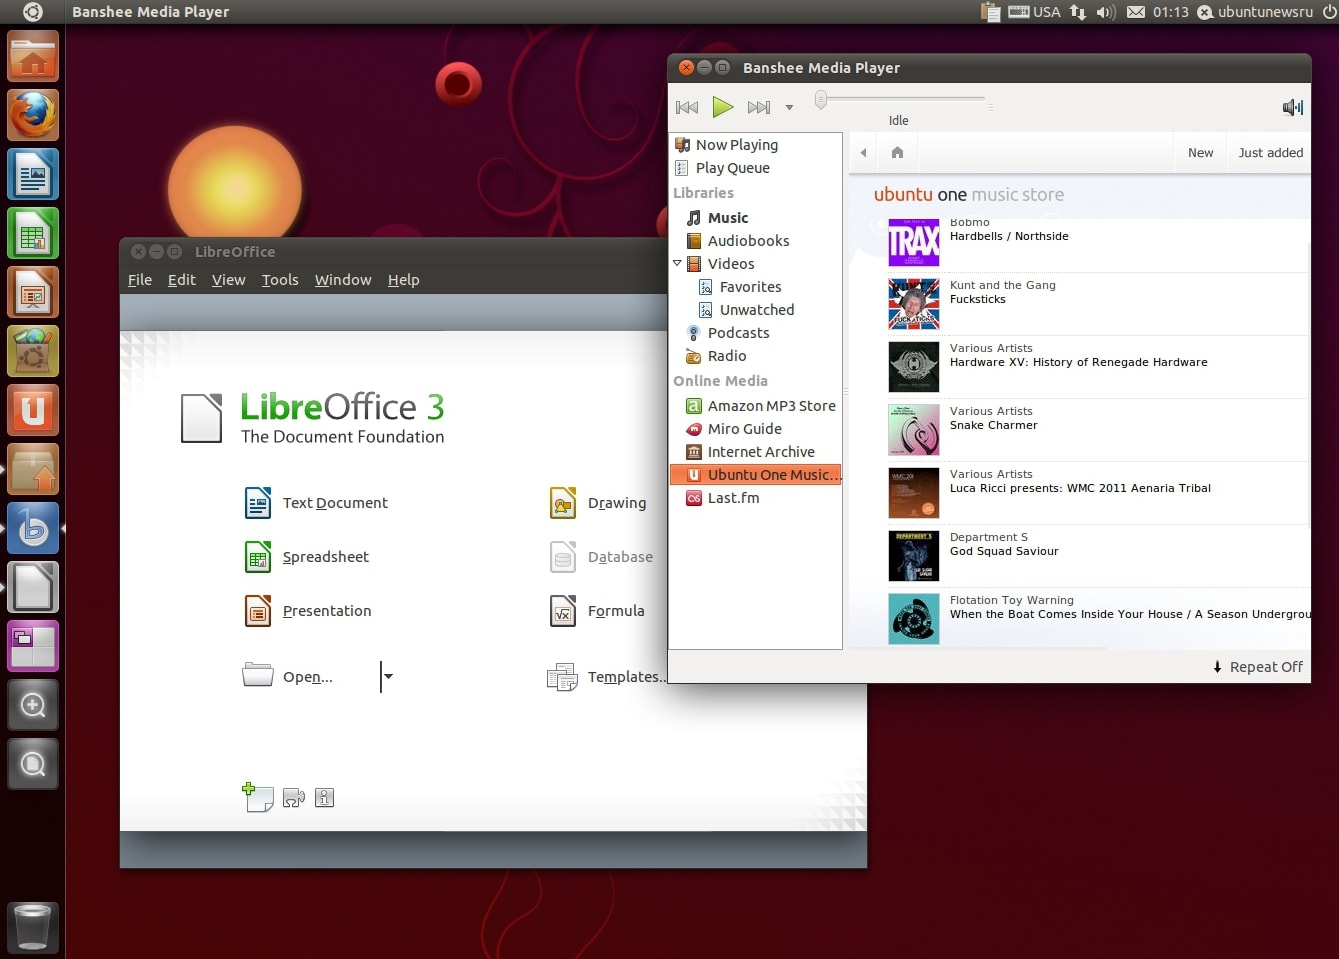Launch LibreOffice Writer from the launcher
This screenshot has height=959, width=1339.
click(x=33, y=174)
